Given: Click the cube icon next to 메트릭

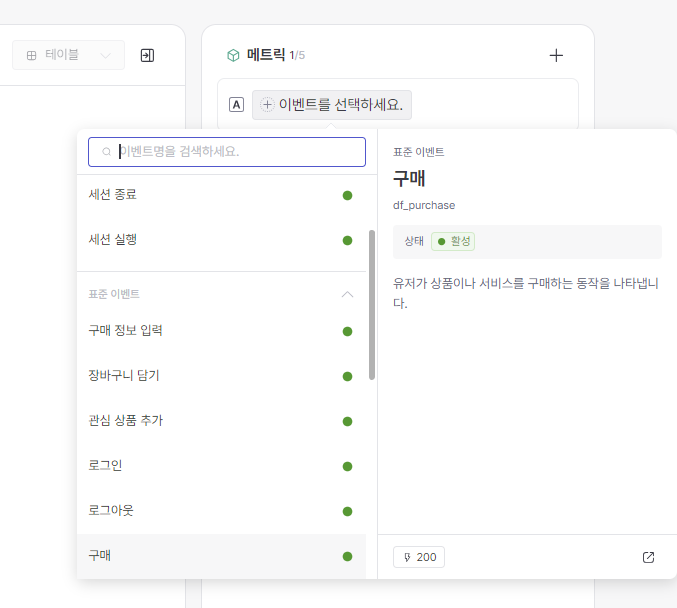Looking at the screenshot, I should [x=233, y=55].
